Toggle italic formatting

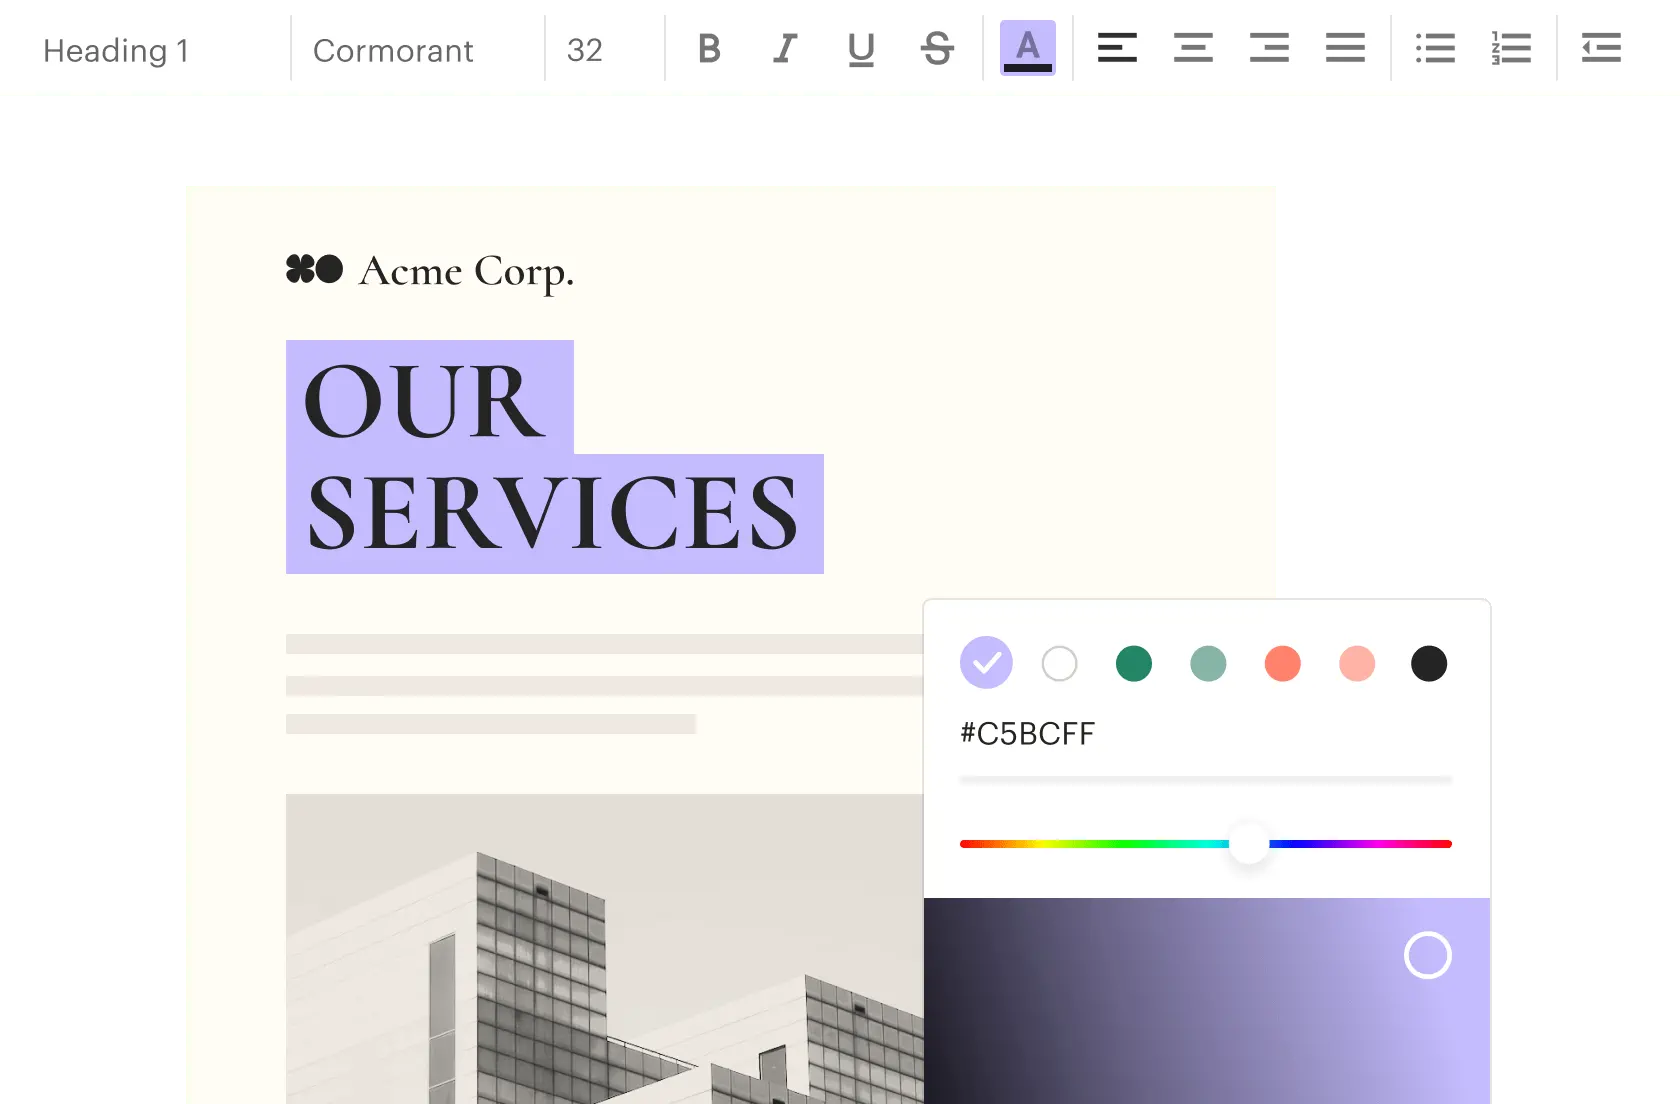pos(785,48)
